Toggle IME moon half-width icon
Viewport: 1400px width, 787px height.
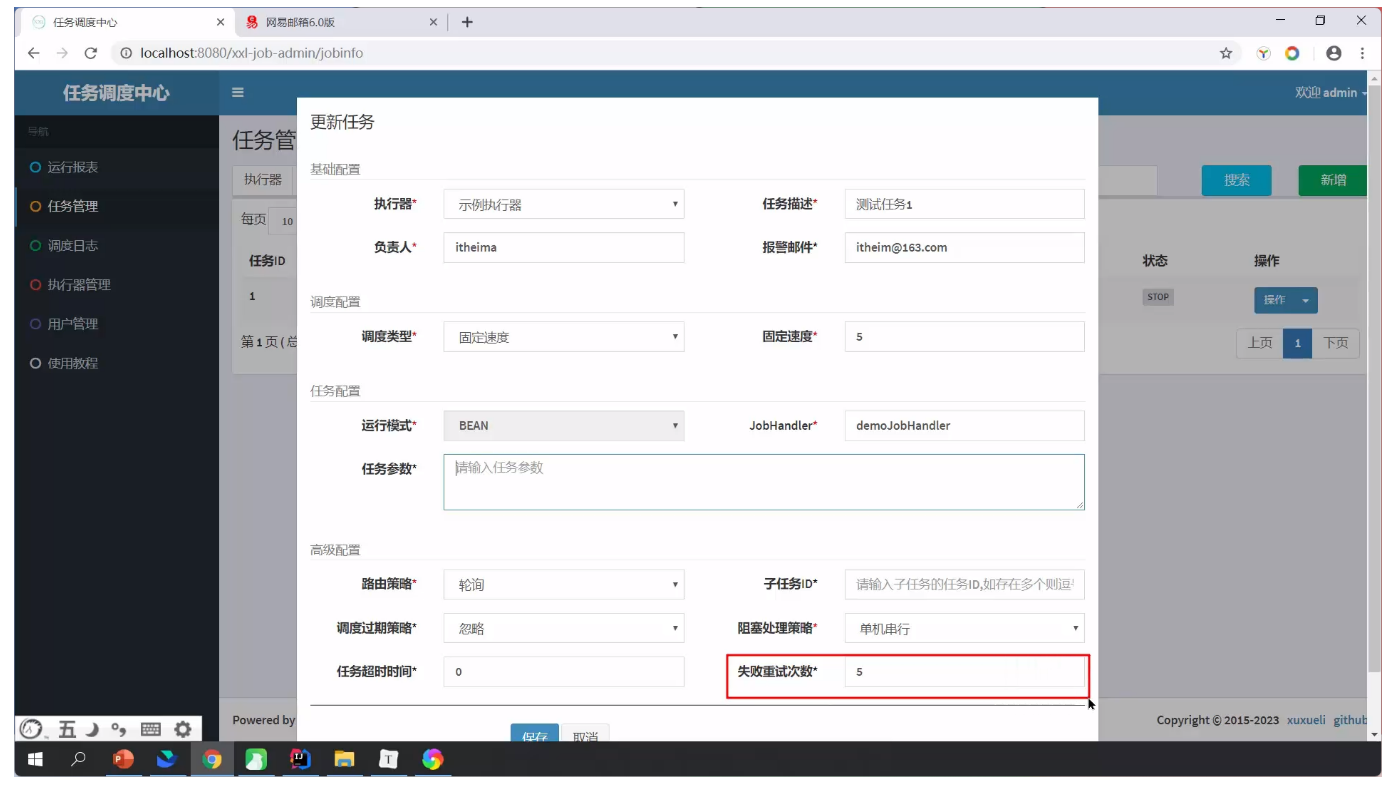pos(92,729)
